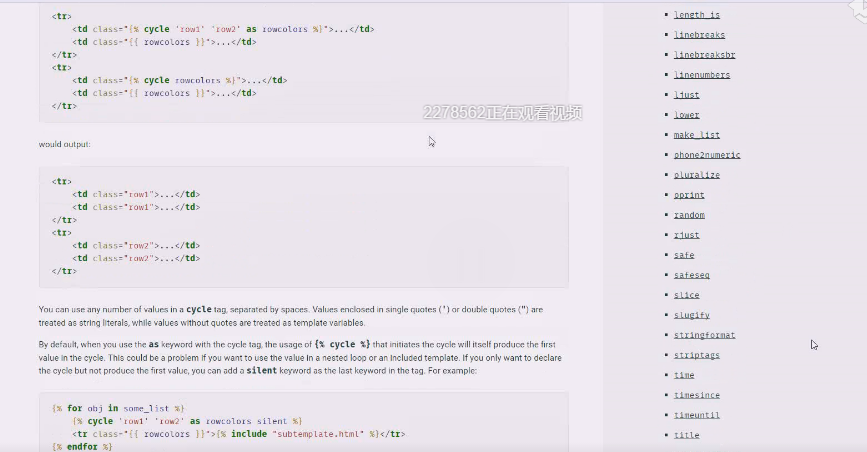The image size is (867, 452).
Task: Open the ljust filter link
Action: (686, 95)
